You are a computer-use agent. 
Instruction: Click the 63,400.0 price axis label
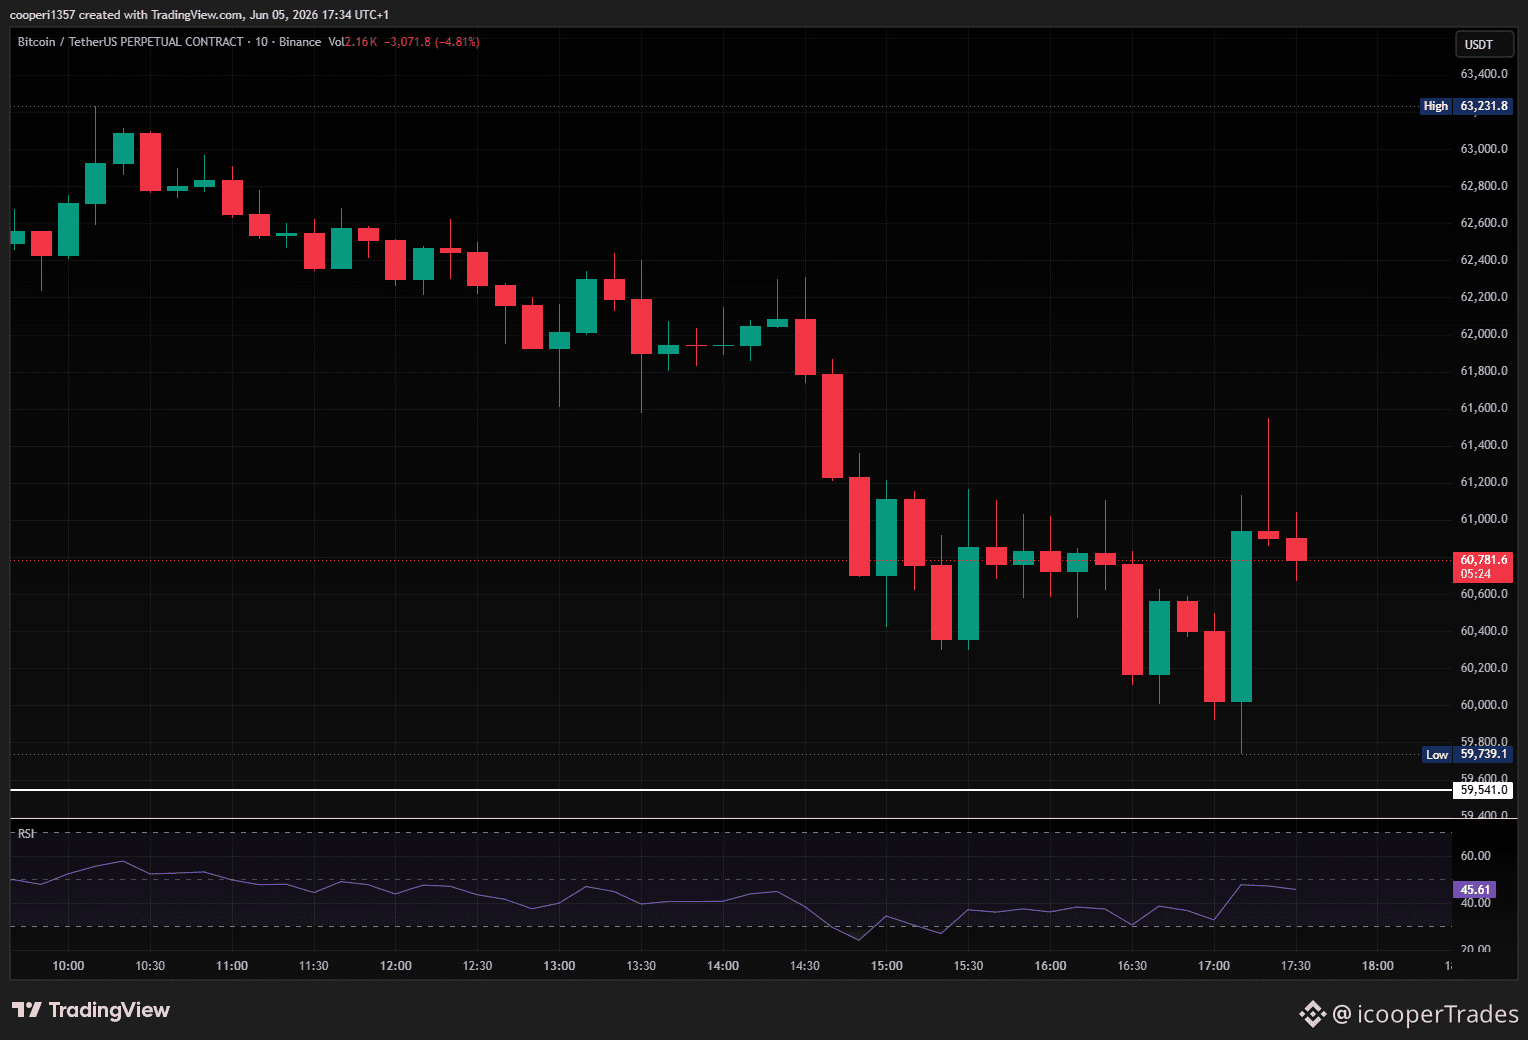click(x=1484, y=74)
